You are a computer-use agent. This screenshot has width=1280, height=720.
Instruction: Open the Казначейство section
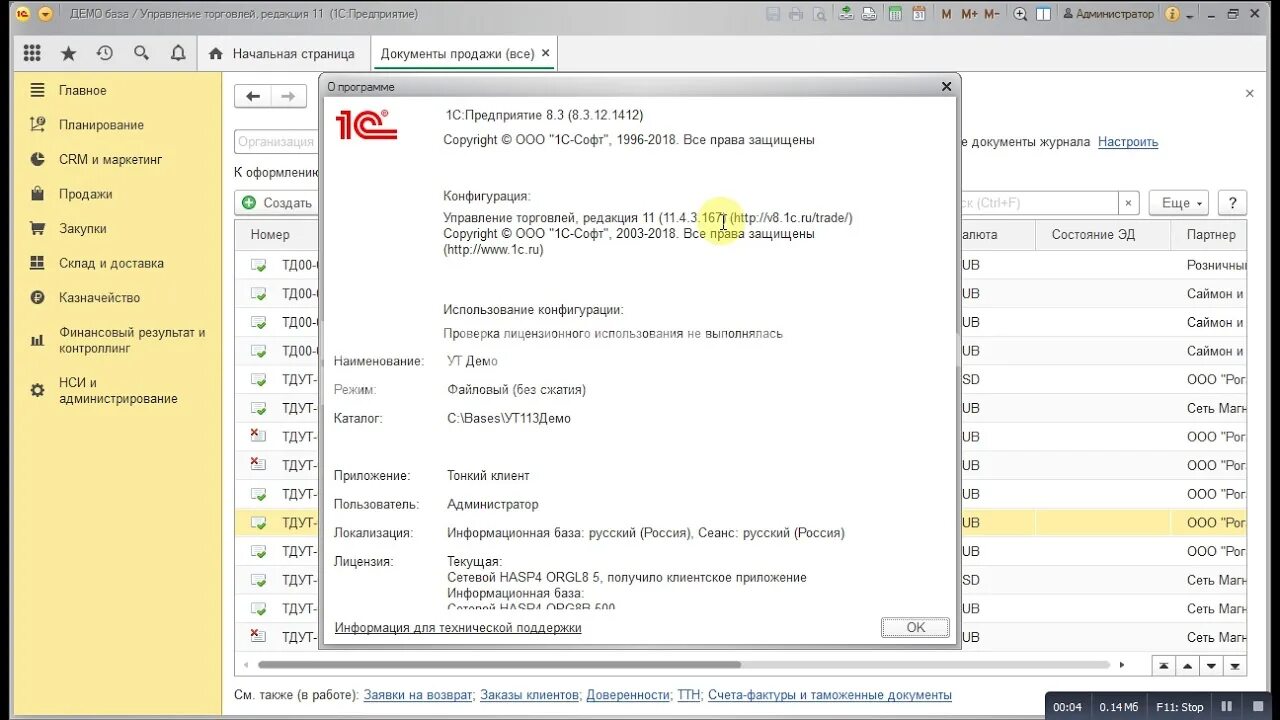(99, 297)
